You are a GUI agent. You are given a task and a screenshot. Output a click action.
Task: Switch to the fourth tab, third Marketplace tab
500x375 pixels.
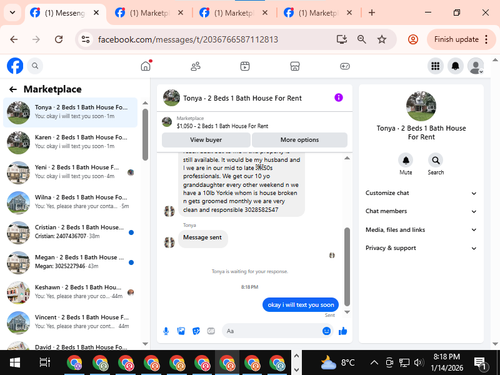[318, 13]
